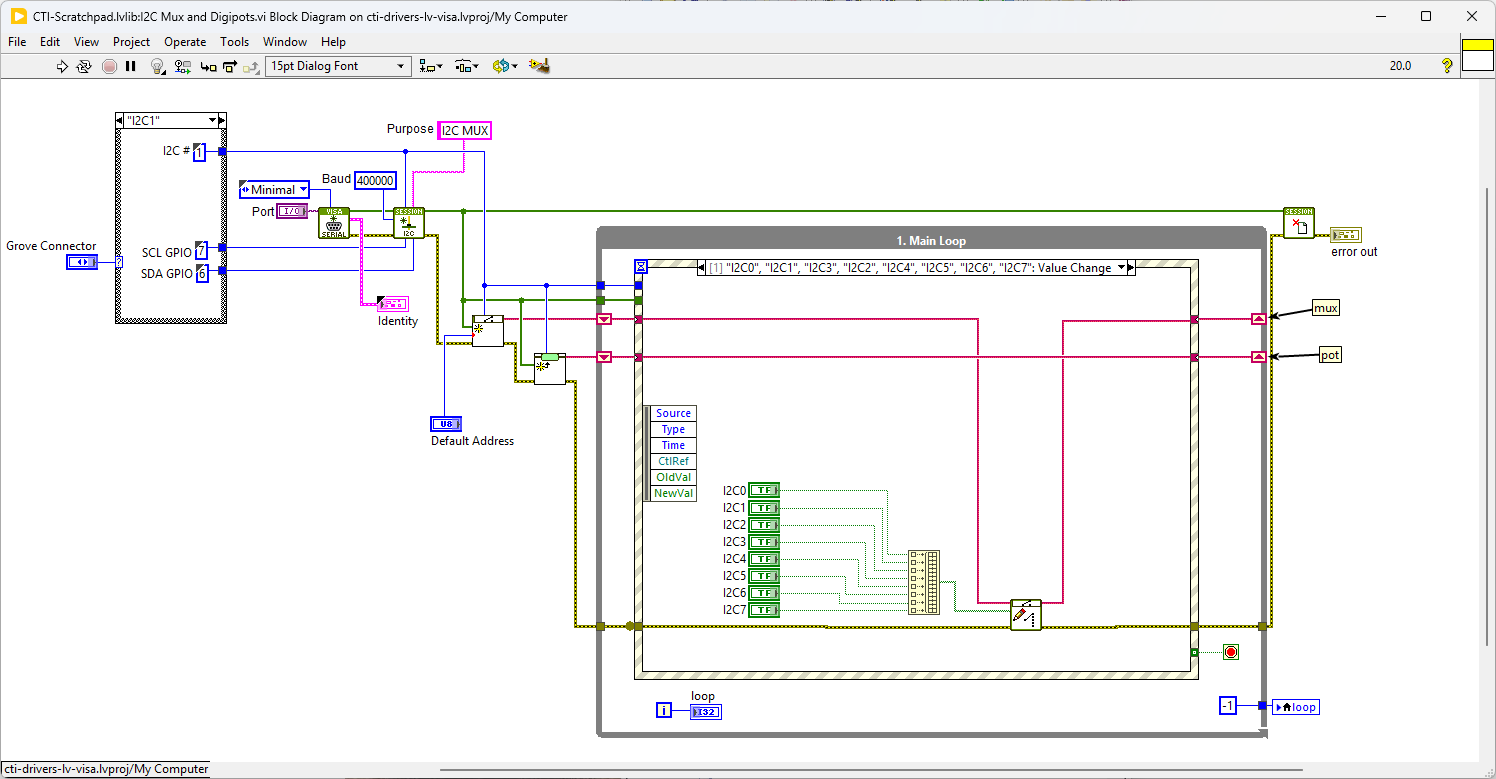Open the Project menu

[x=131, y=42]
